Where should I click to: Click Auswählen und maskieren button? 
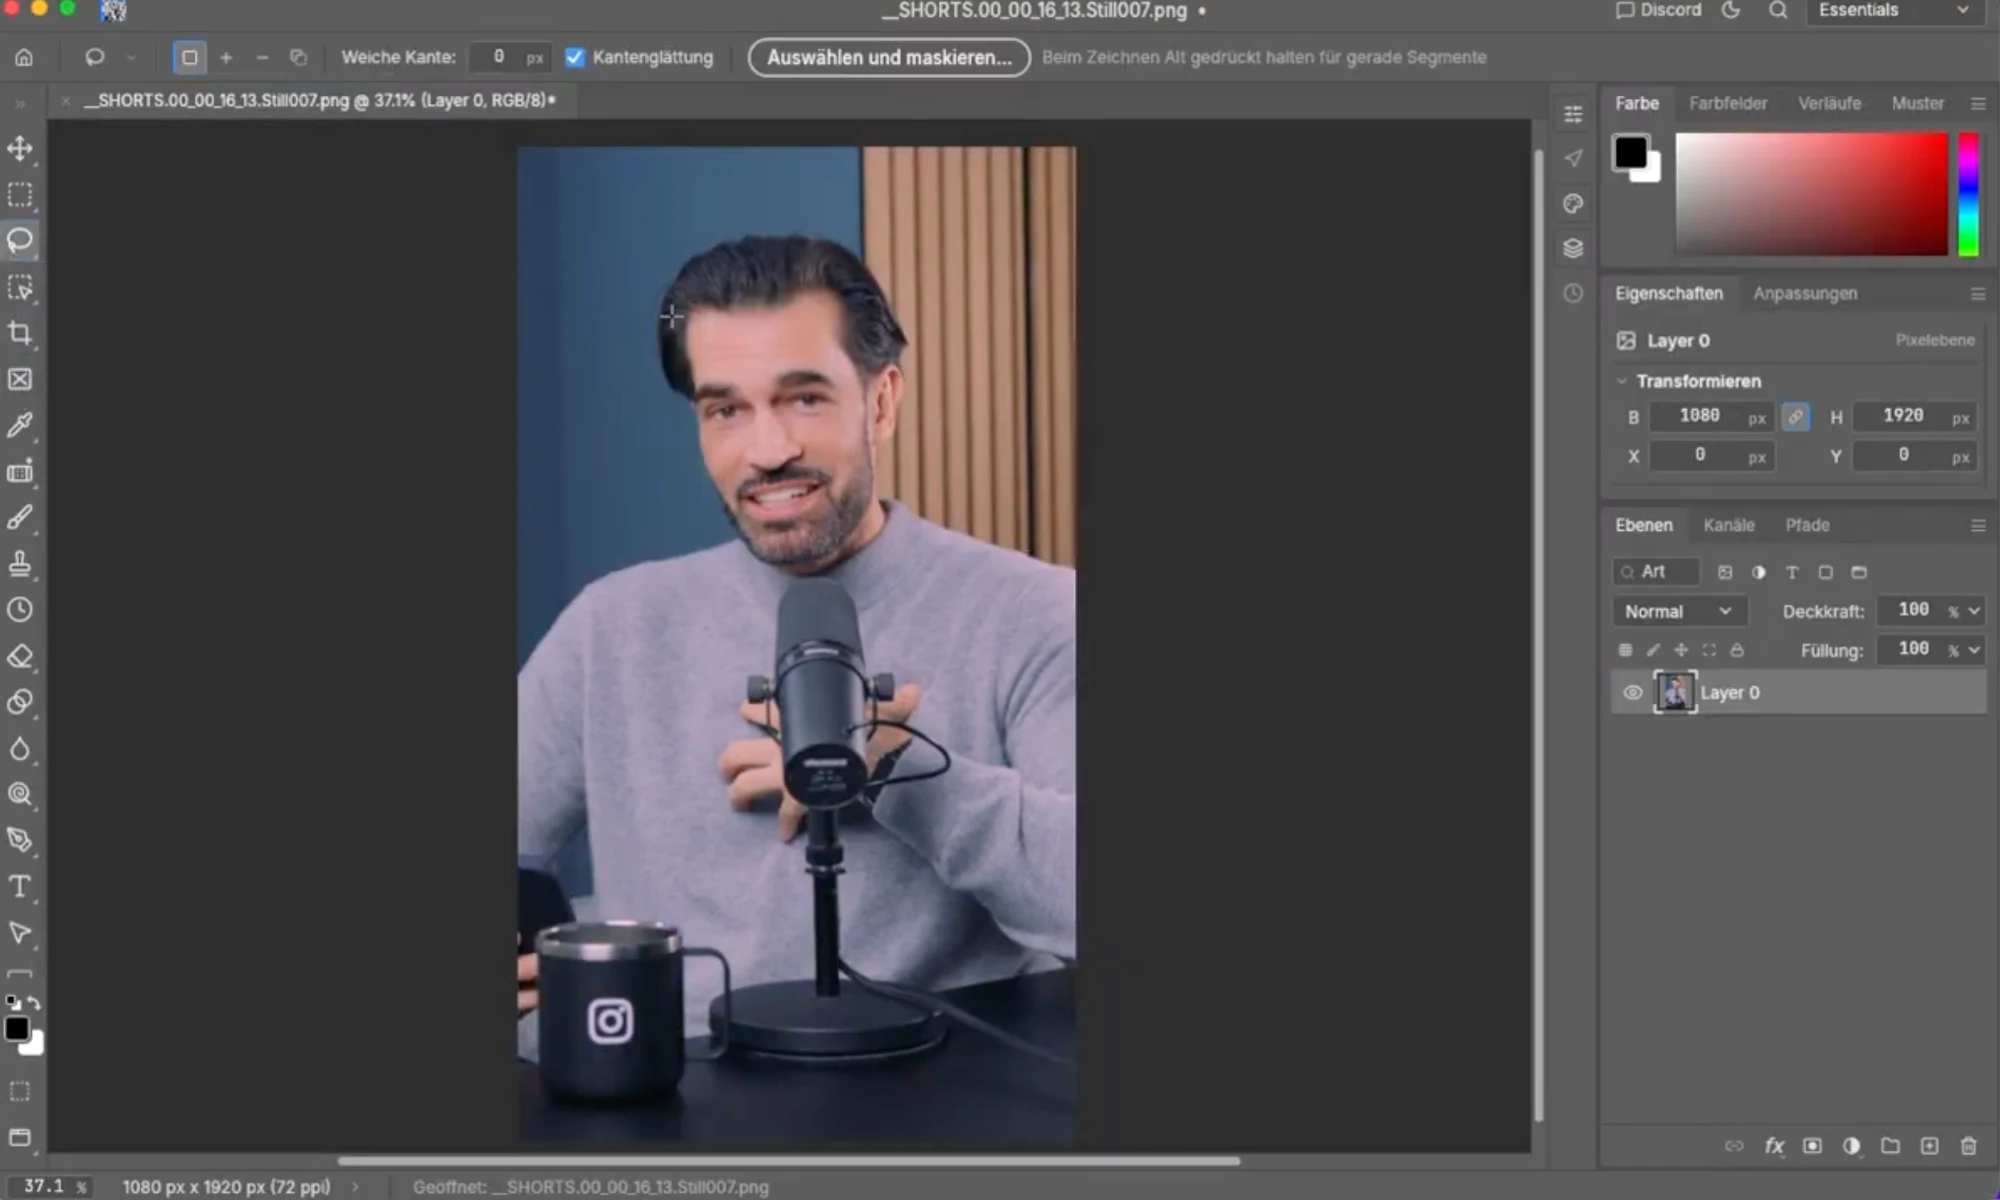[x=889, y=57]
